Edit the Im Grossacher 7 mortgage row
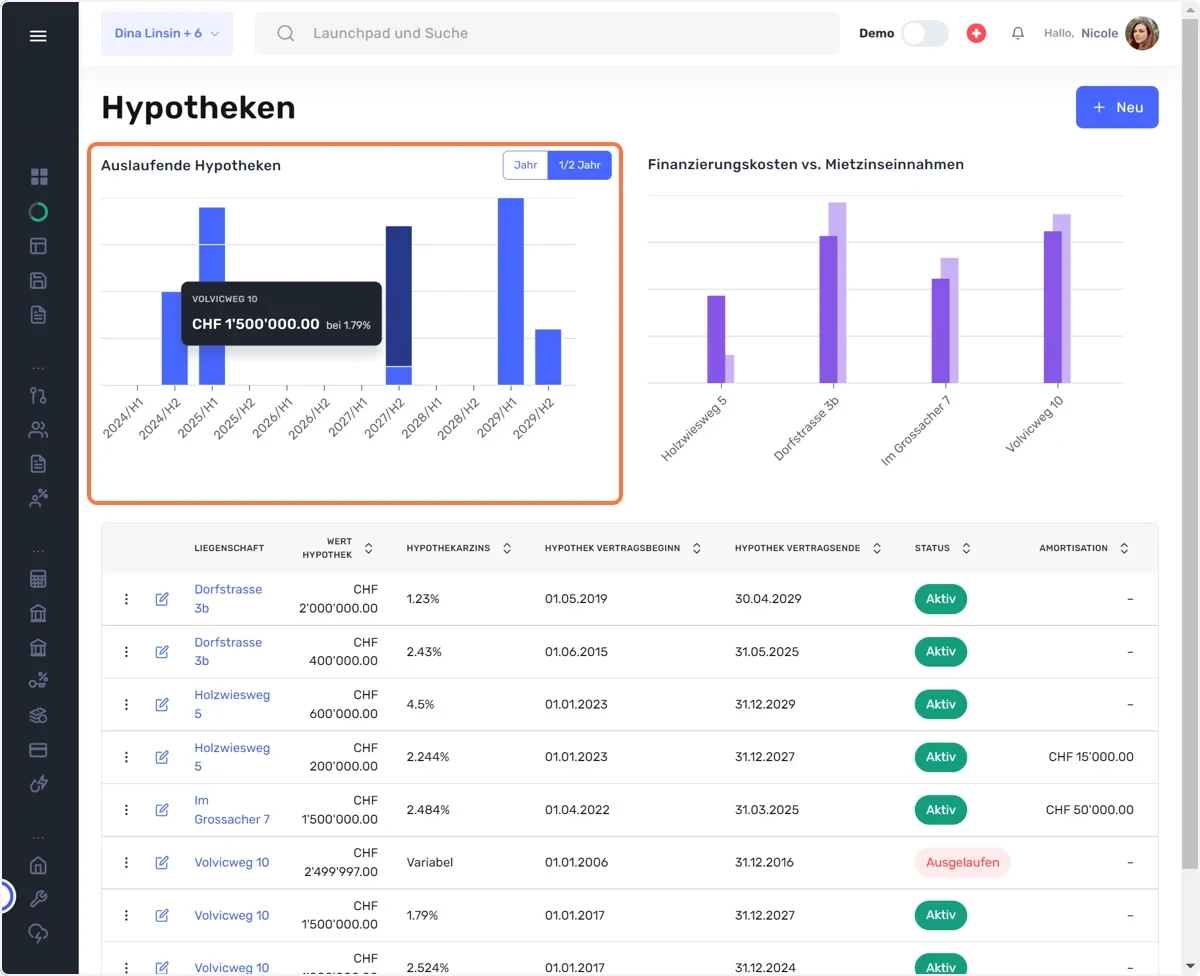 tap(162, 810)
